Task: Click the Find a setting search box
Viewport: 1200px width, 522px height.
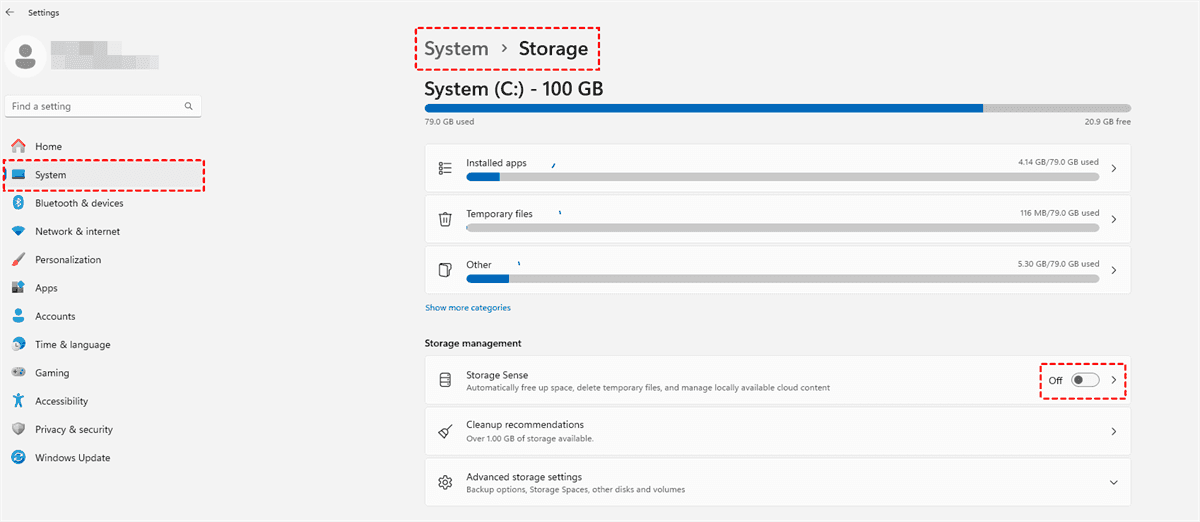Action: tap(95, 106)
